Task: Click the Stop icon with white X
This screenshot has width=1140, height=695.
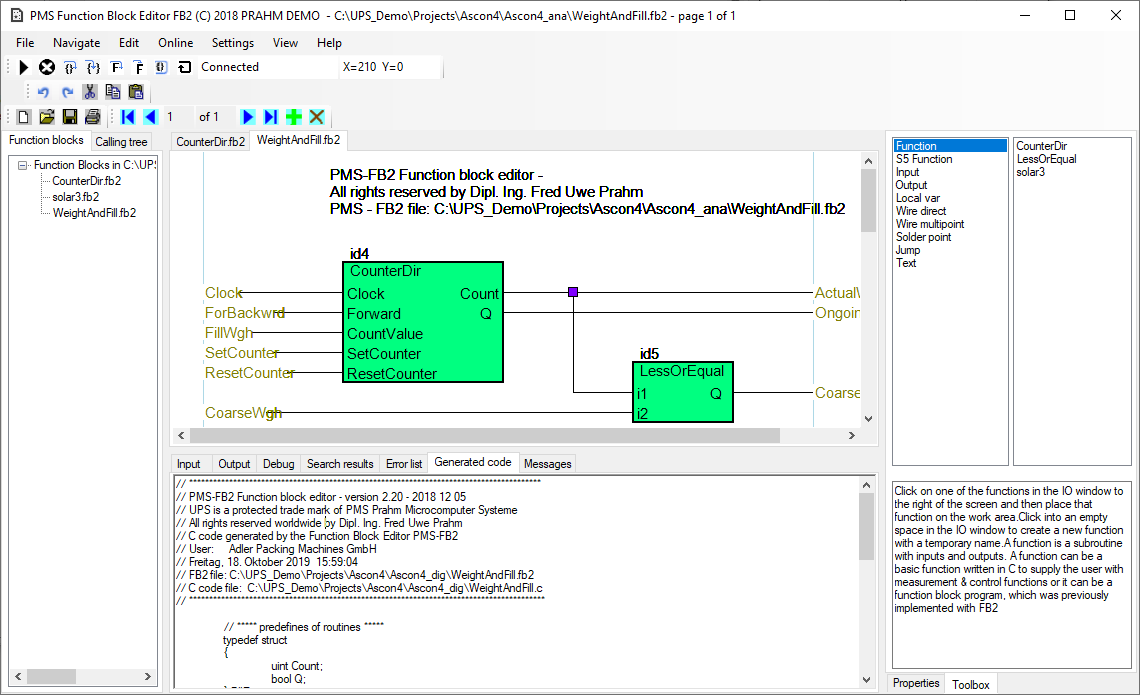Action: point(46,67)
